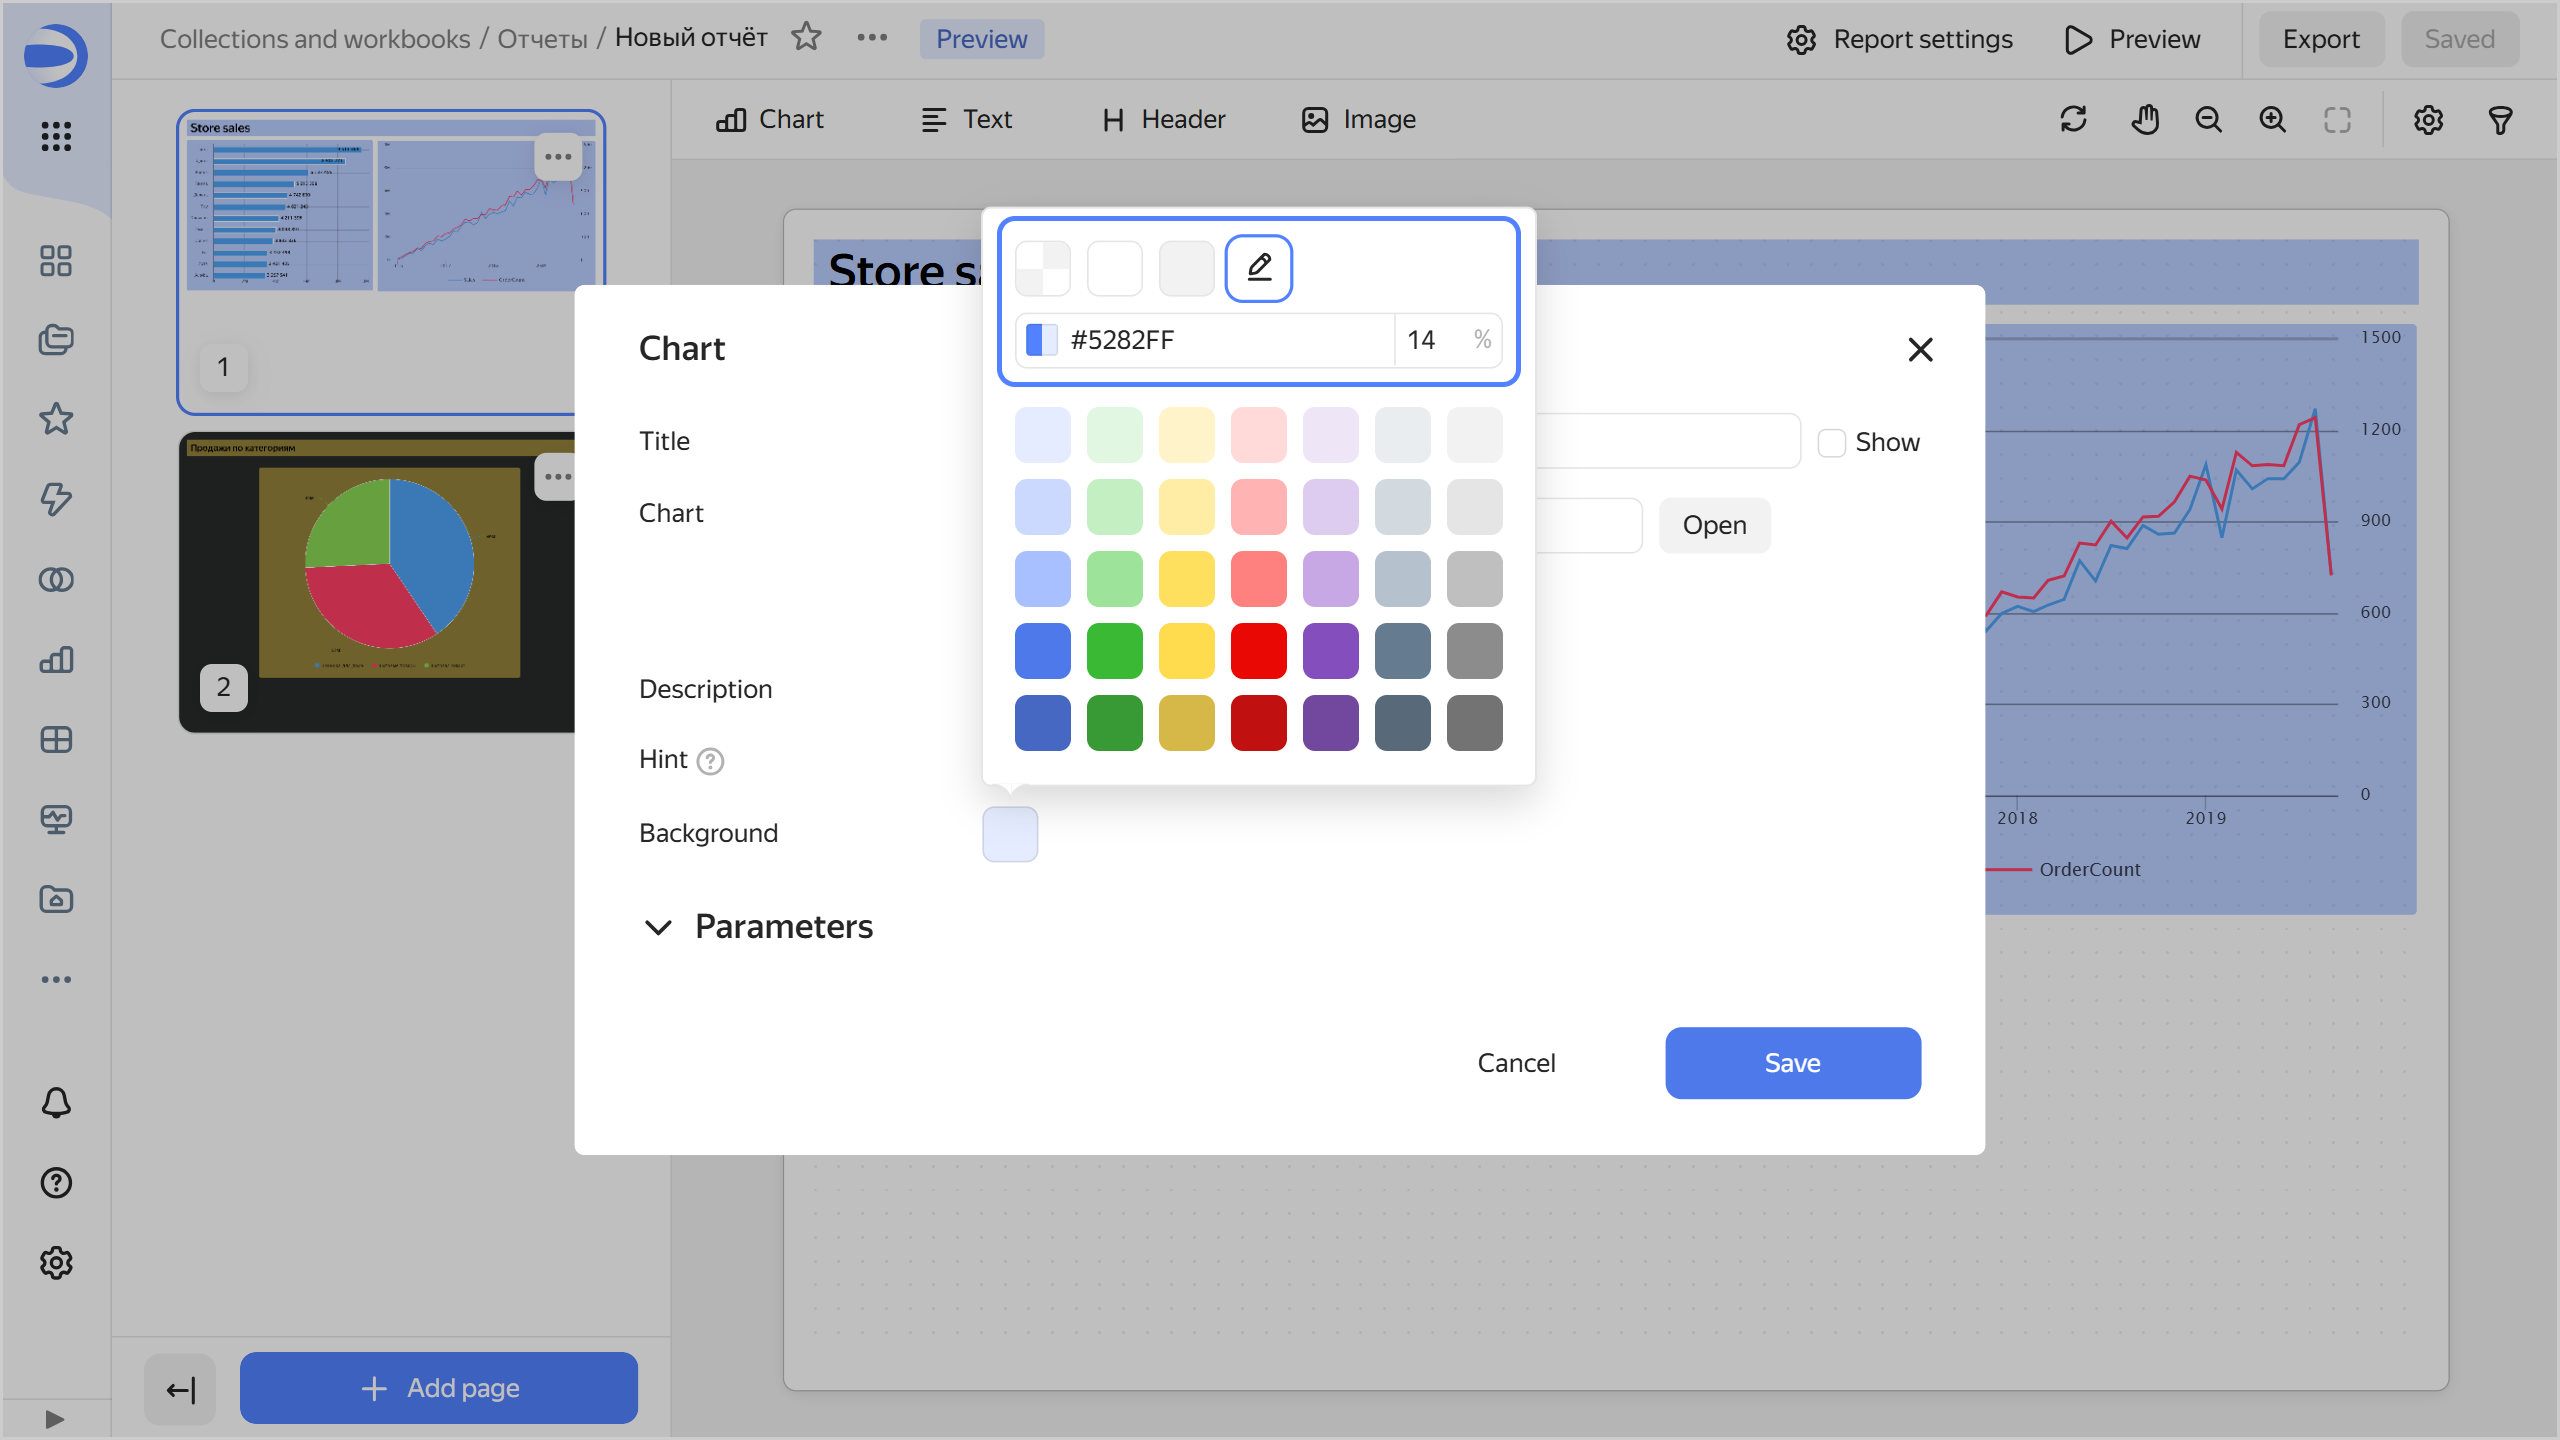Check the Show title checkbox
Image resolution: width=2560 pixels, height=1440 pixels.
tap(1831, 443)
